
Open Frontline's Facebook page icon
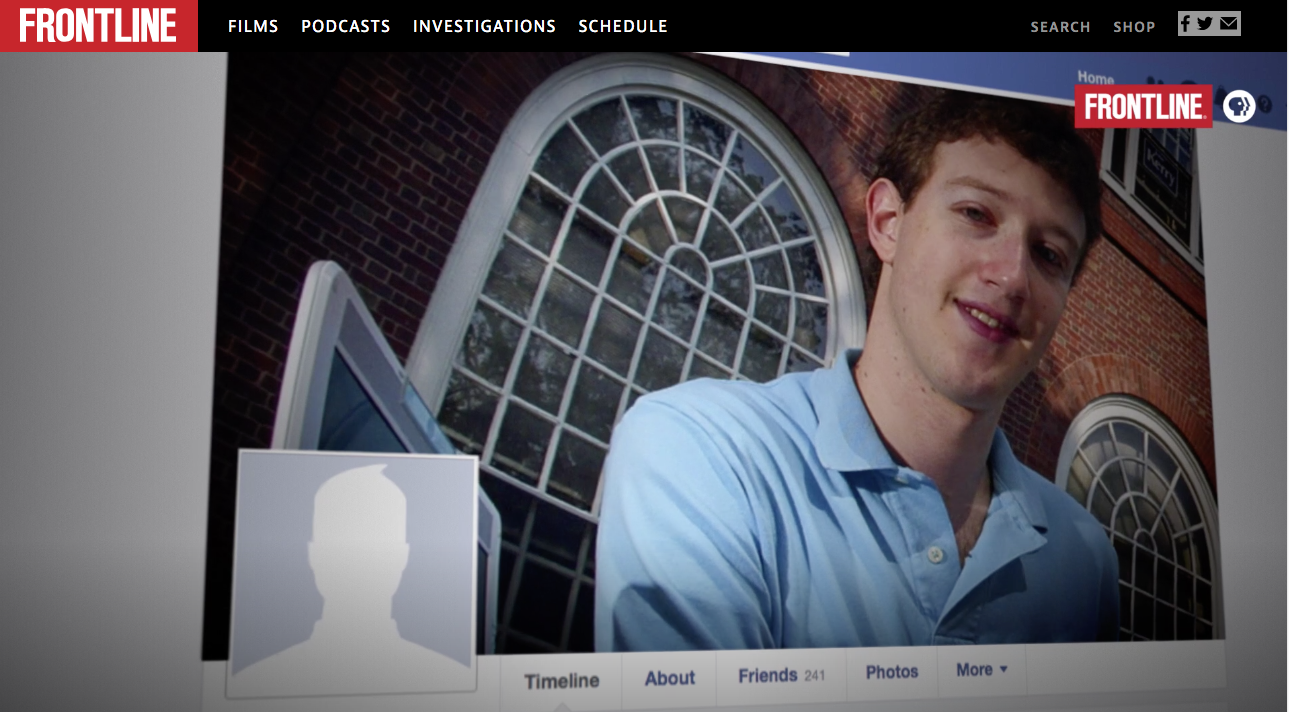tap(1186, 24)
